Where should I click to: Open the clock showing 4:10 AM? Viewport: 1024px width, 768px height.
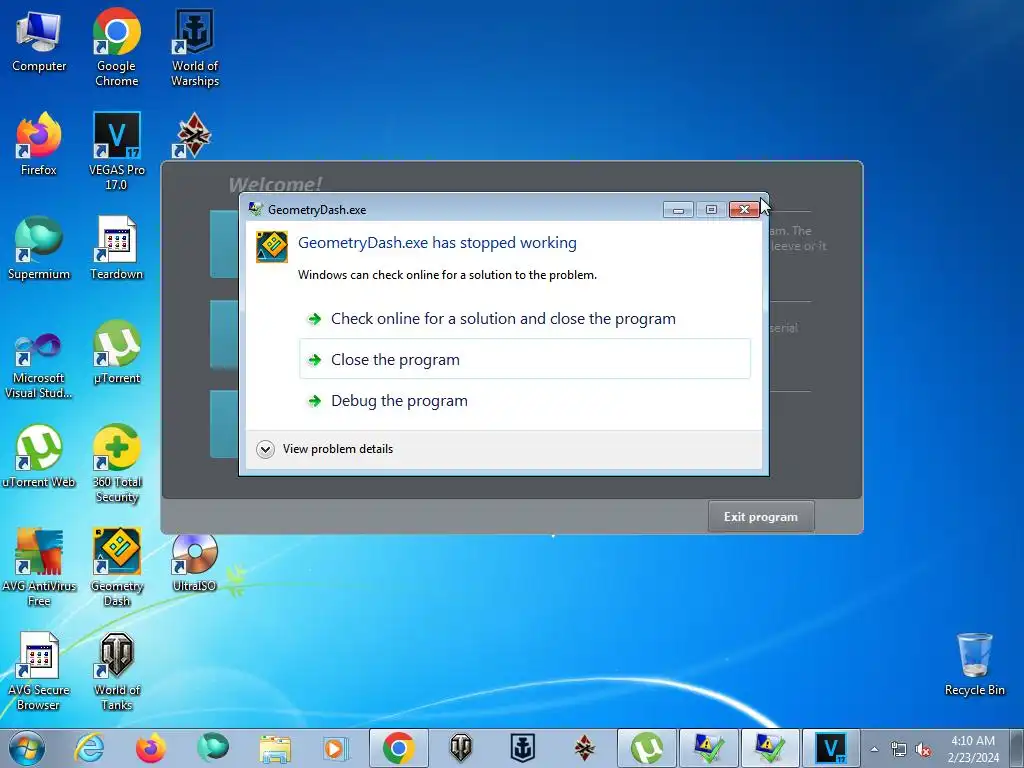[x=973, y=748]
